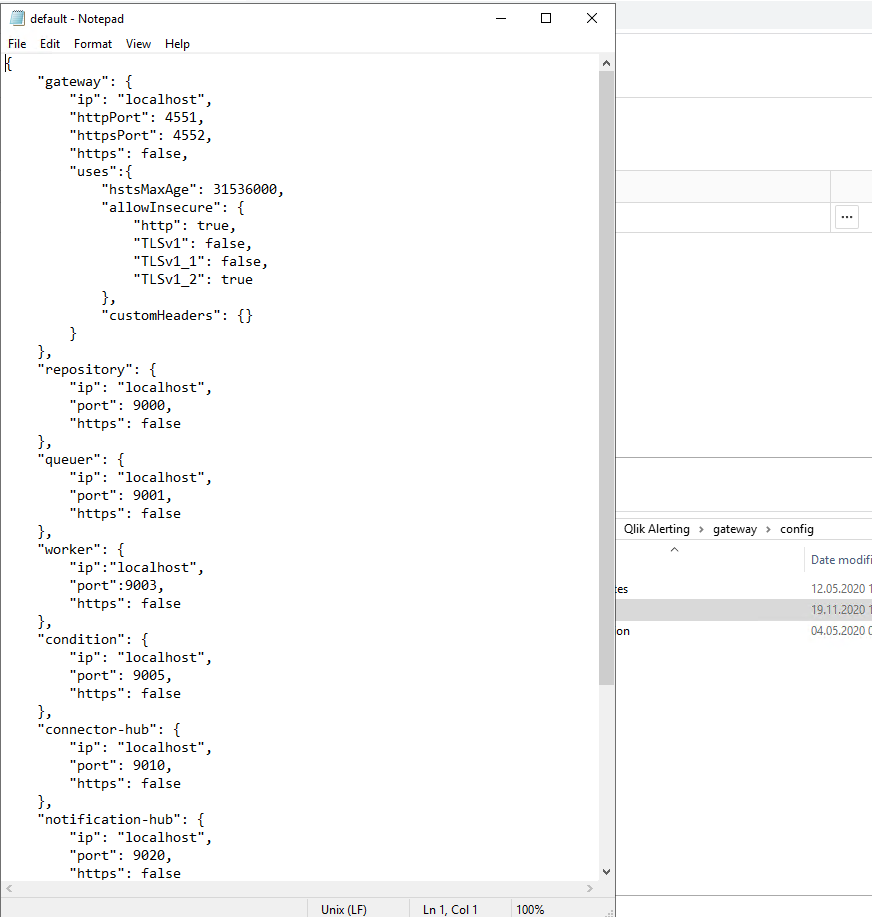Screen dimensions: 872x917
Task: Click the vertical scrollbar thumb
Action: (x=606, y=378)
